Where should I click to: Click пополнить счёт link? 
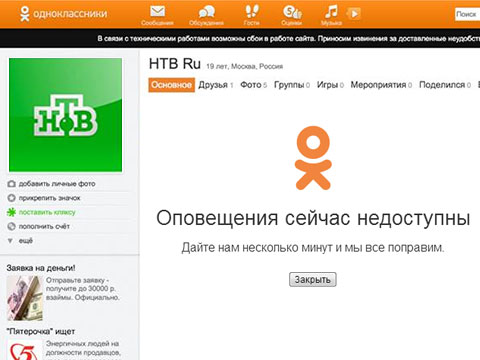[44, 227]
